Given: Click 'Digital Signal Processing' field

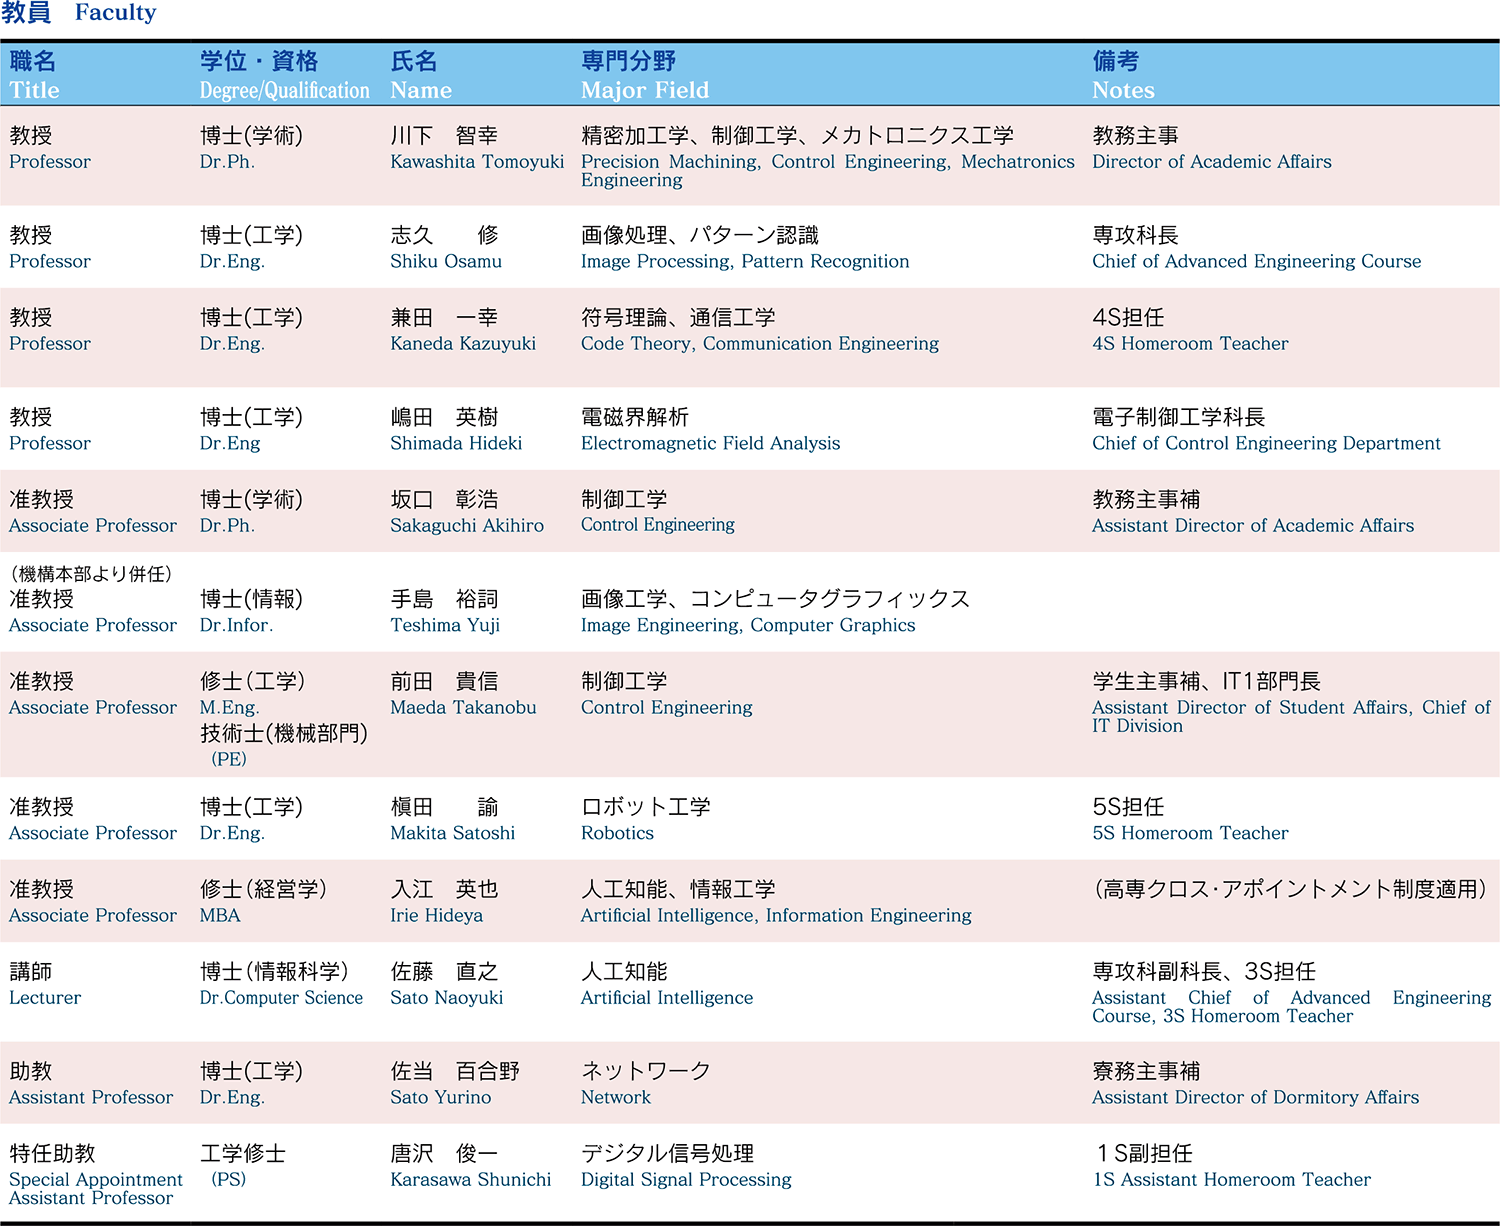Looking at the screenshot, I should [x=686, y=1180].
